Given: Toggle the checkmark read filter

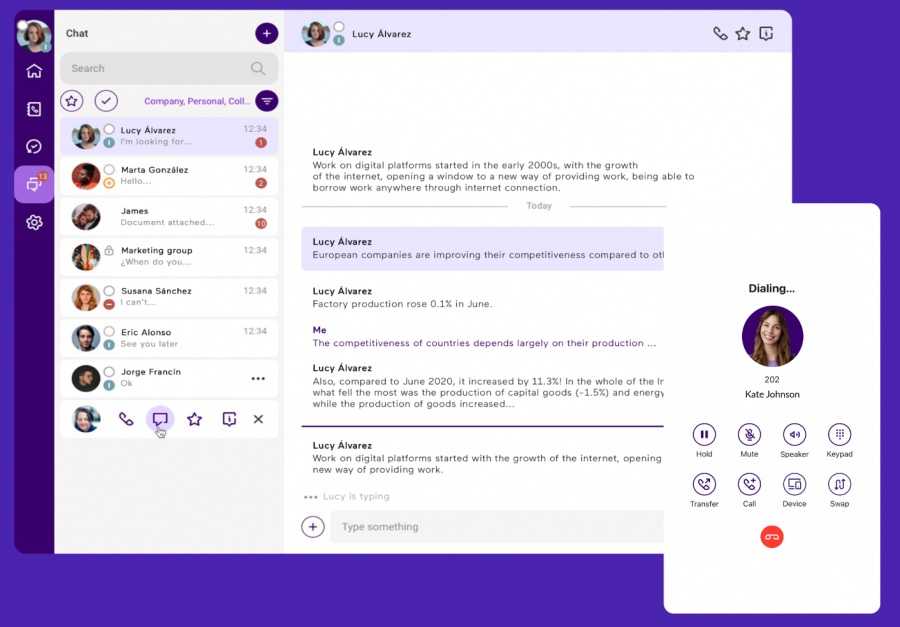Looking at the screenshot, I should pos(106,101).
